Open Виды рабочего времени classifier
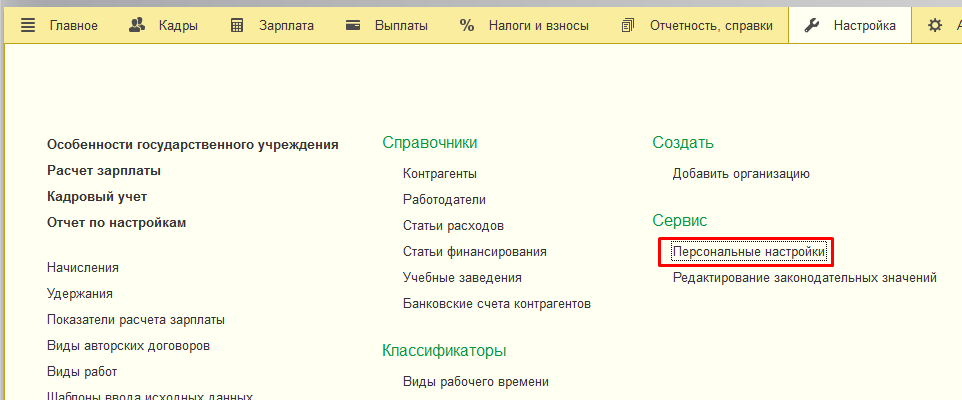The width and height of the screenshot is (962, 400). click(x=475, y=382)
